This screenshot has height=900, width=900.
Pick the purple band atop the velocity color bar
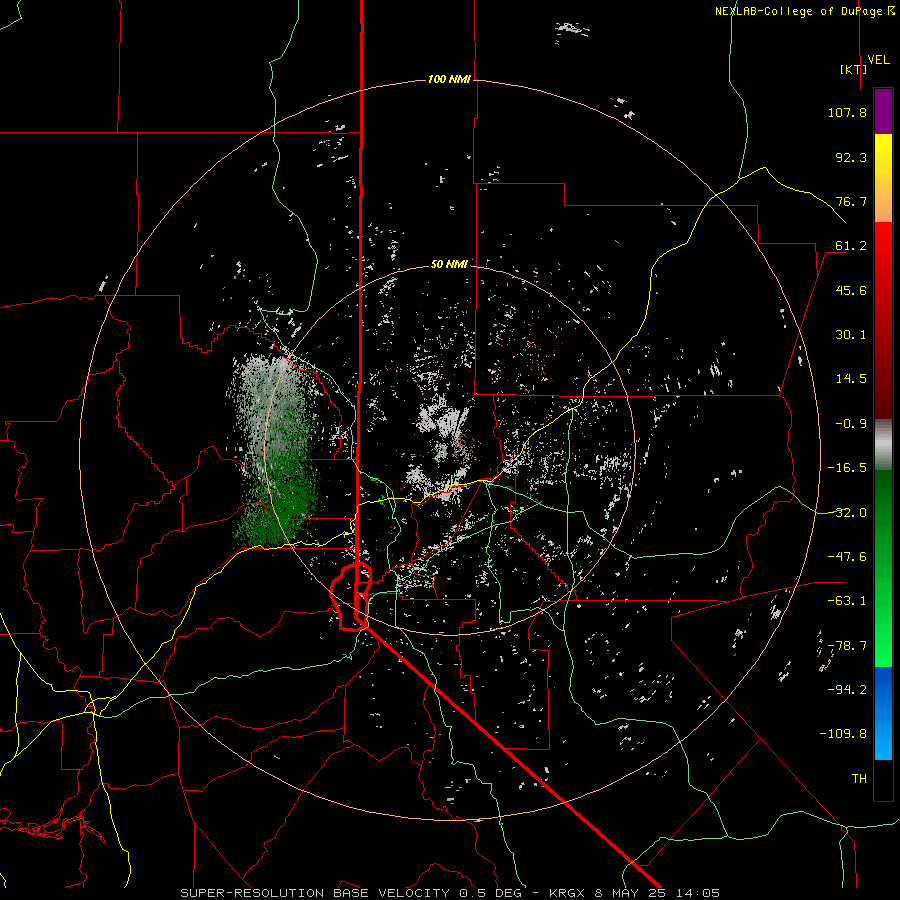tap(883, 111)
